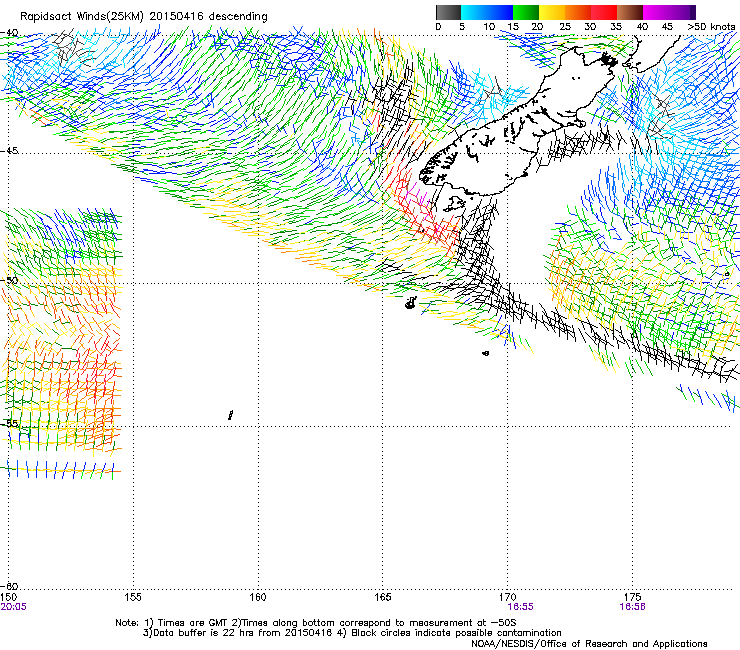Click the magenta wind barbs near Fiordland
The height and width of the screenshot is (650, 740).
point(419,196)
